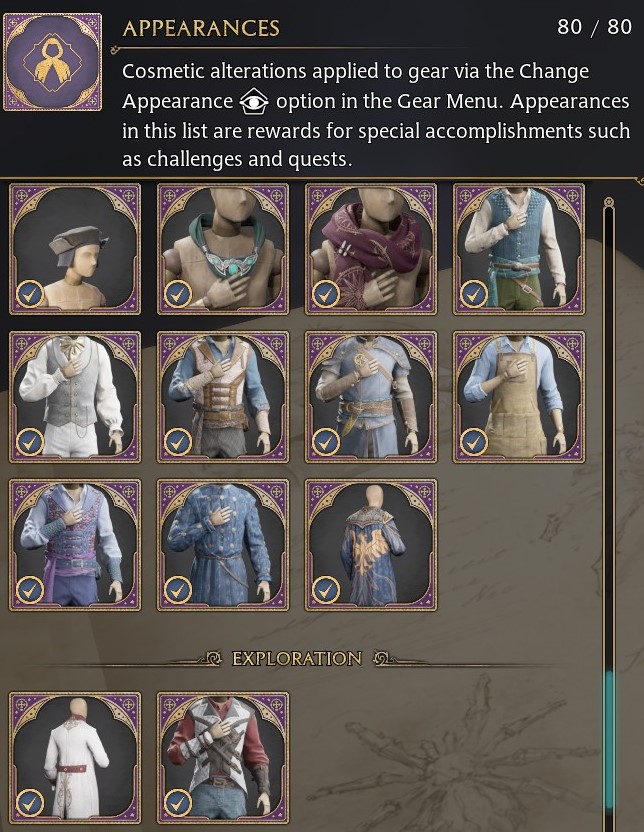644x832 pixels.
Task: Click the checkmark badge on eagle cloak
Action: [x=325, y=590]
